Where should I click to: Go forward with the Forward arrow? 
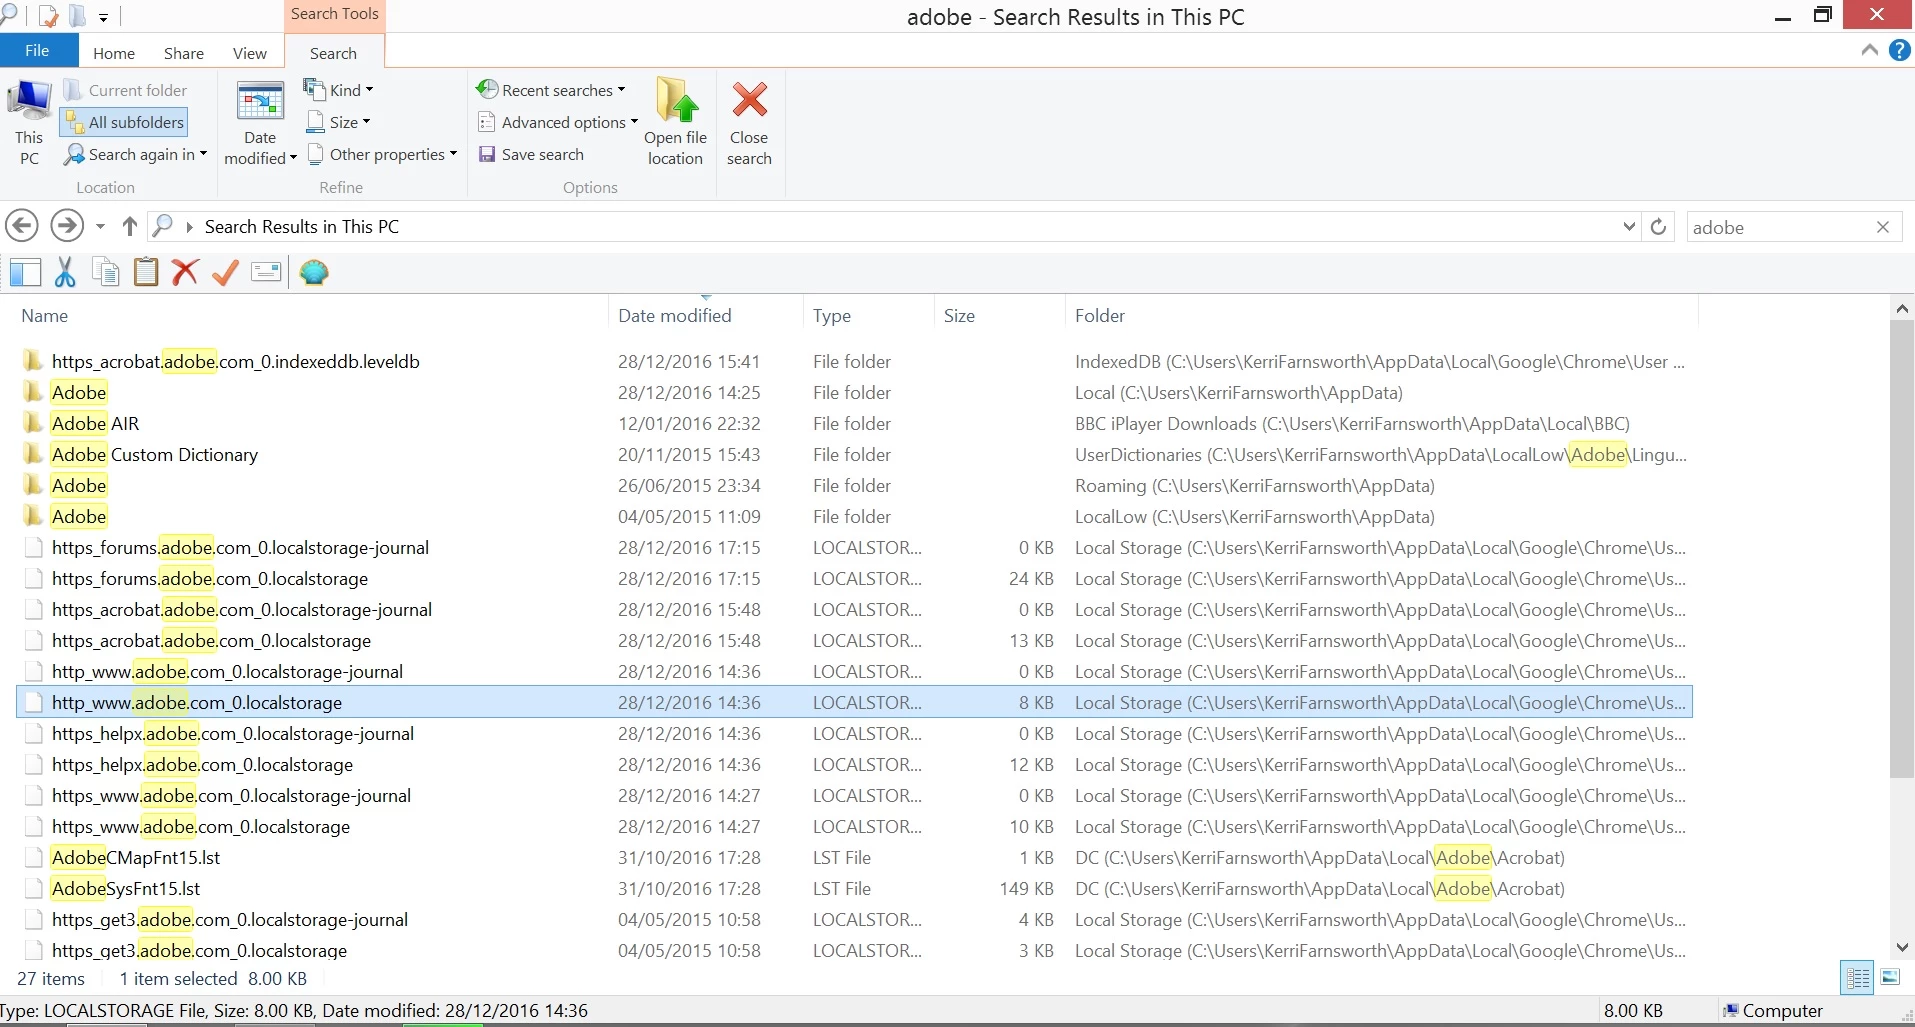pyautogui.click(x=67, y=226)
